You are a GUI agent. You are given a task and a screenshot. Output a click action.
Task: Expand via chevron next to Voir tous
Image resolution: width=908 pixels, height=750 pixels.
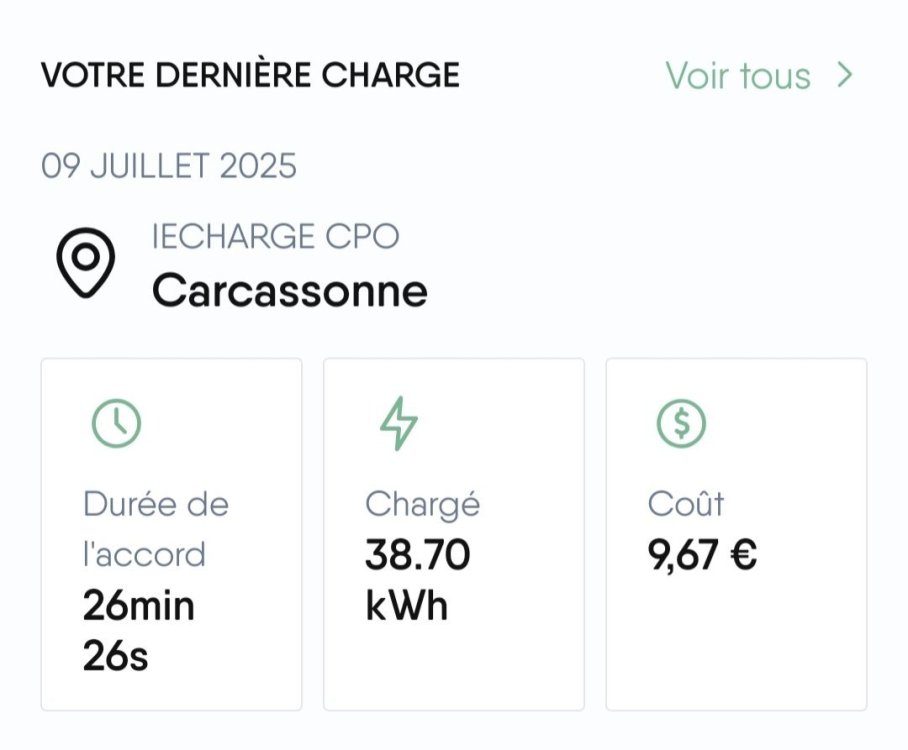pyautogui.click(x=845, y=75)
